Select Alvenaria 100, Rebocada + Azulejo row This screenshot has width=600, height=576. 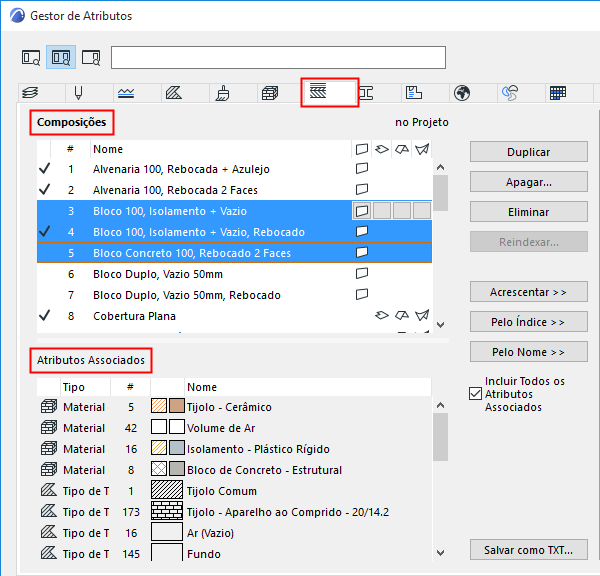234,169
